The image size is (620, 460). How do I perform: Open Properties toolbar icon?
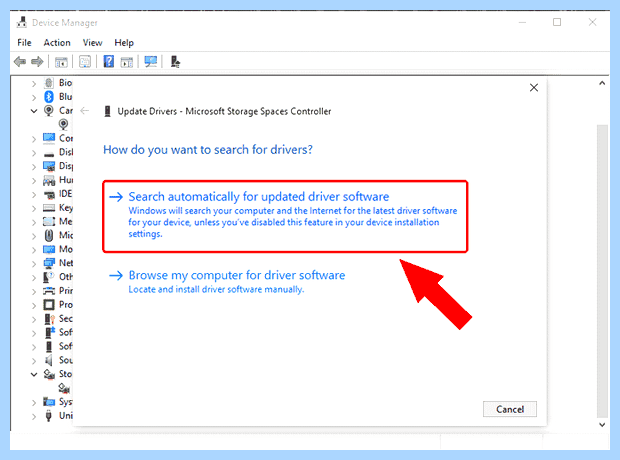85,62
